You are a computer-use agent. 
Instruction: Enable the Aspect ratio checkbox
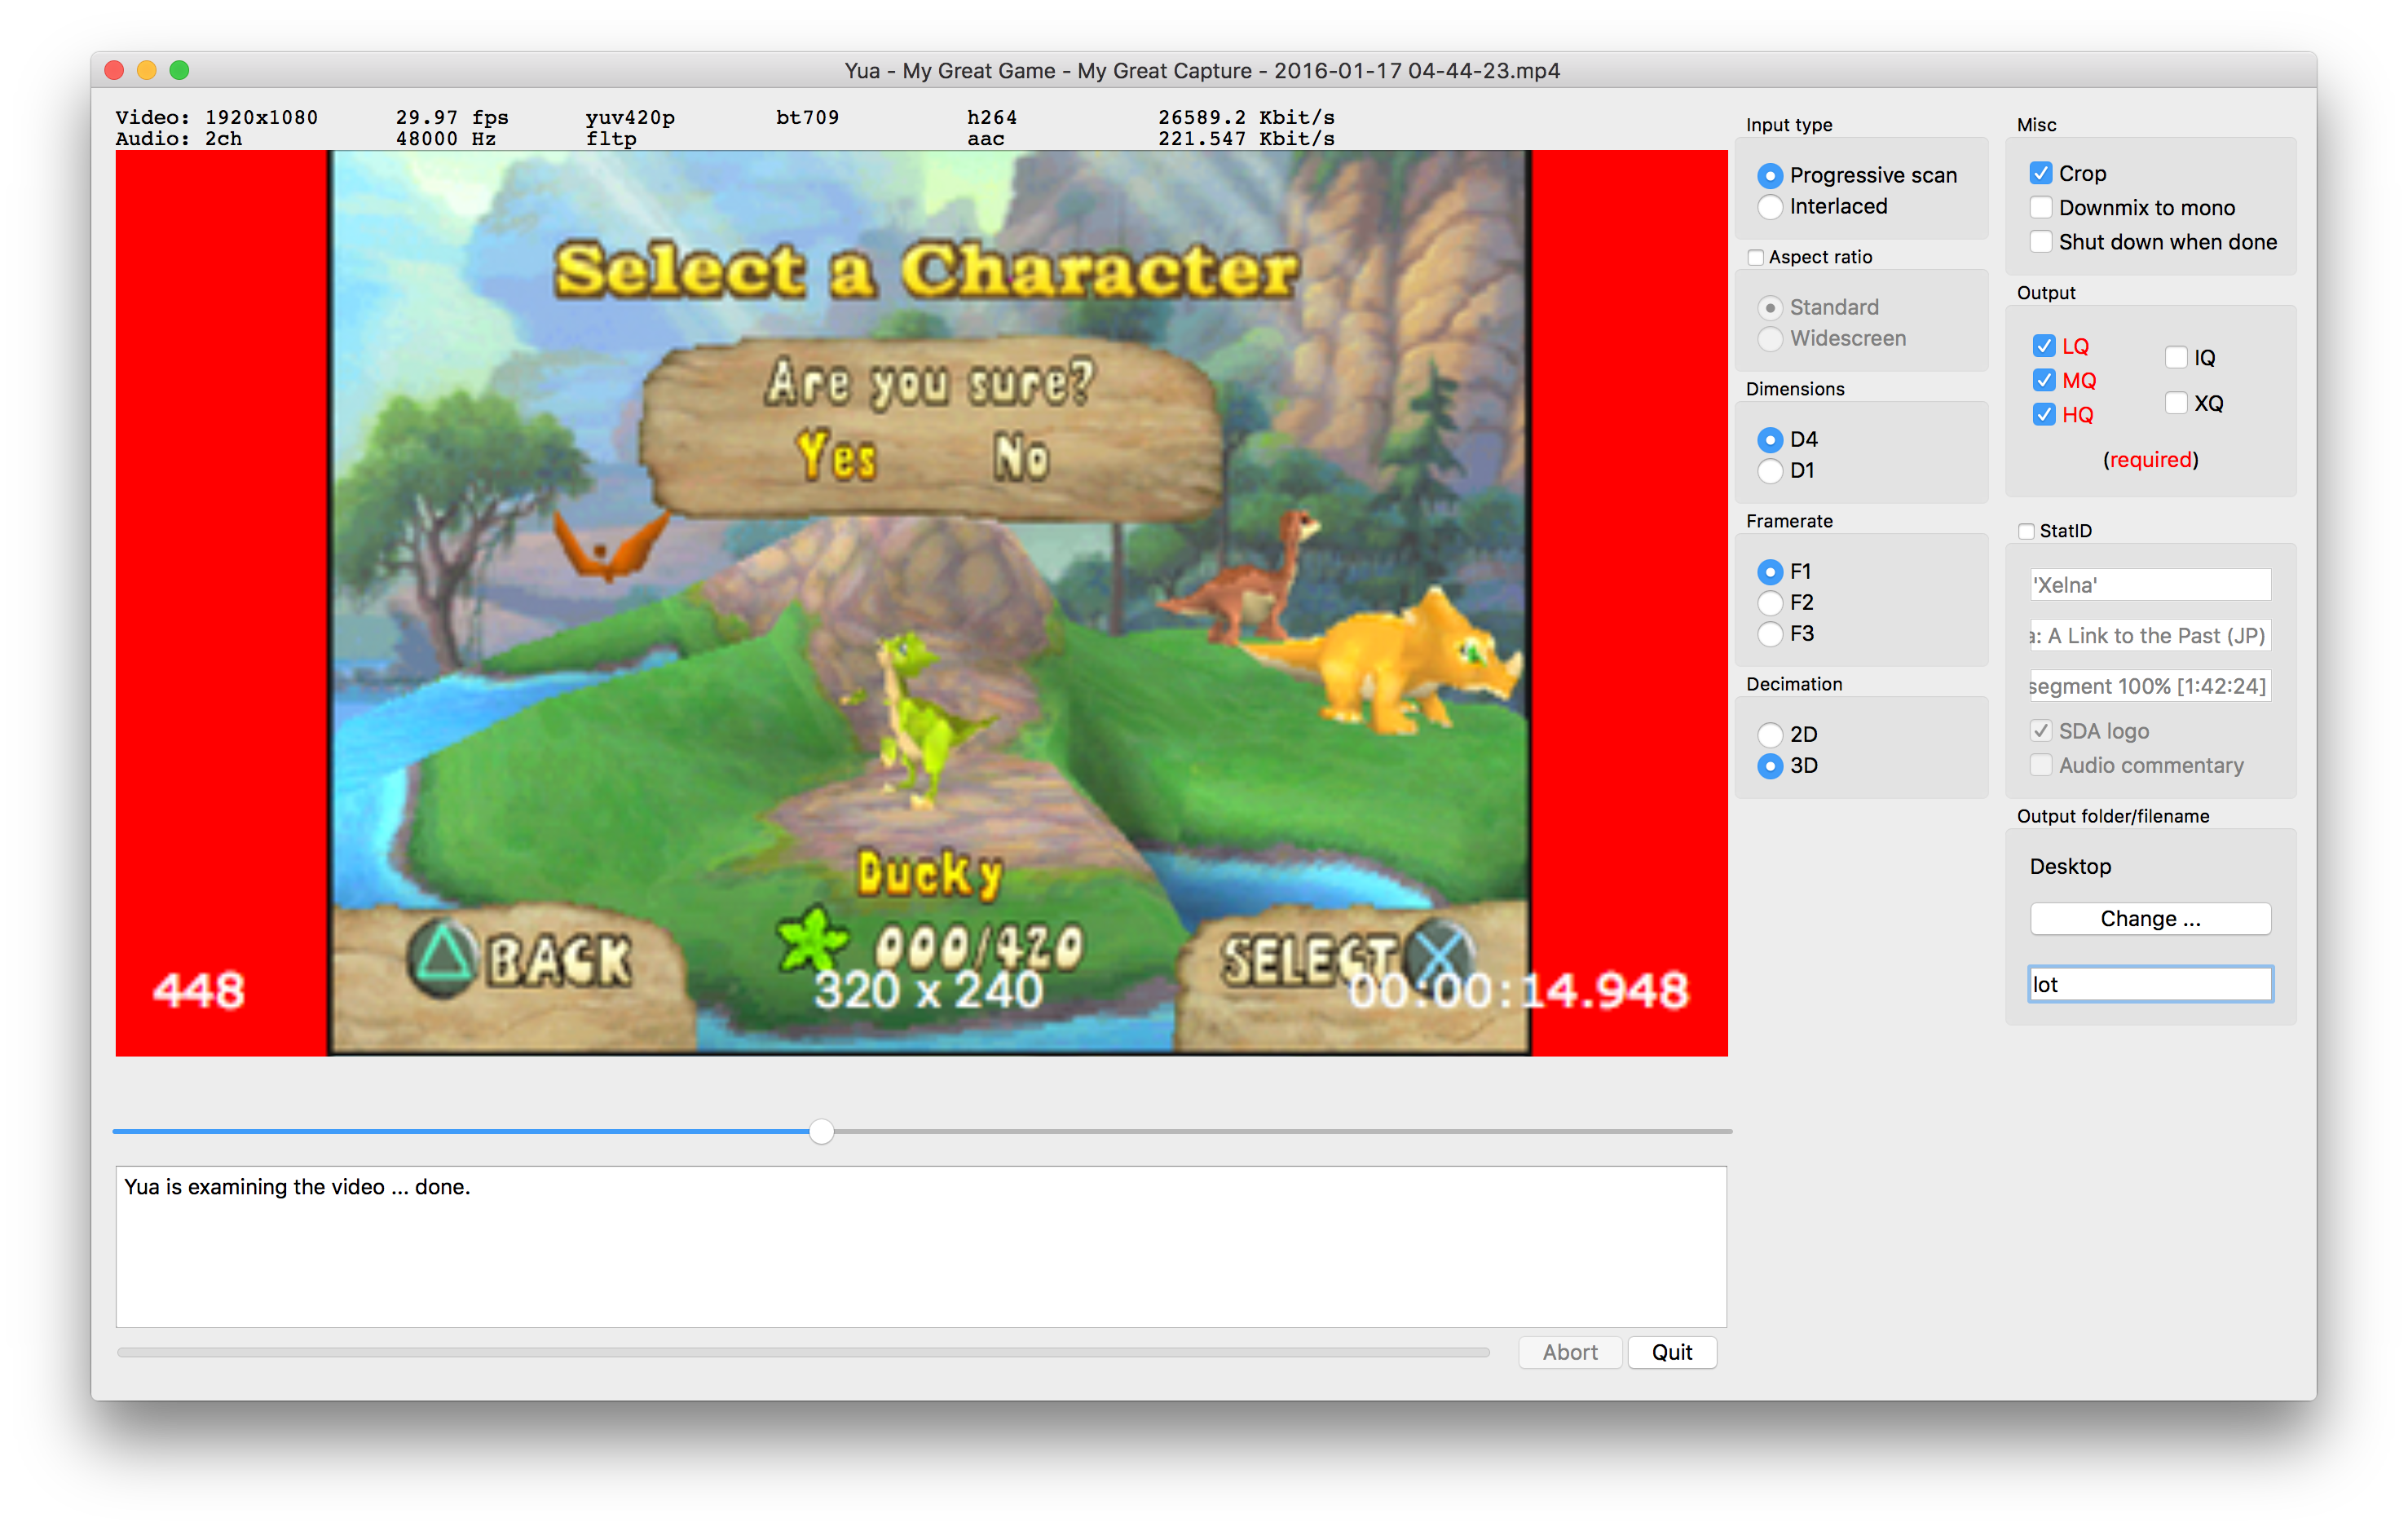point(1755,257)
